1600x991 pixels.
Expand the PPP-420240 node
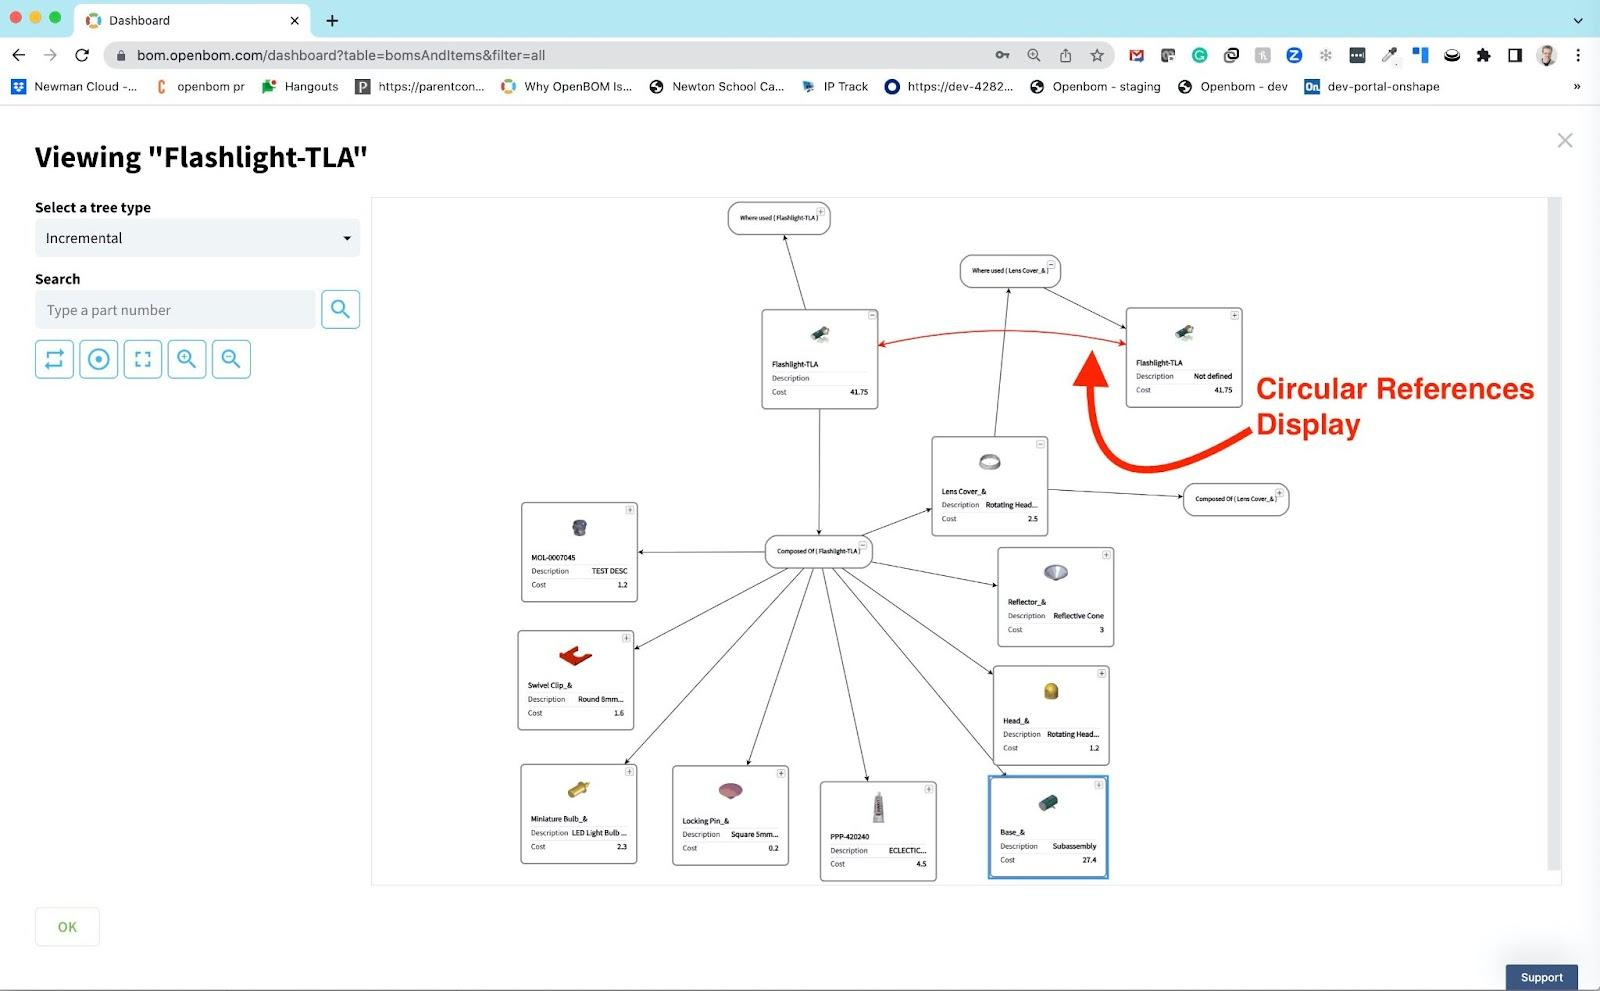pyautogui.click(x=929, y=789)
